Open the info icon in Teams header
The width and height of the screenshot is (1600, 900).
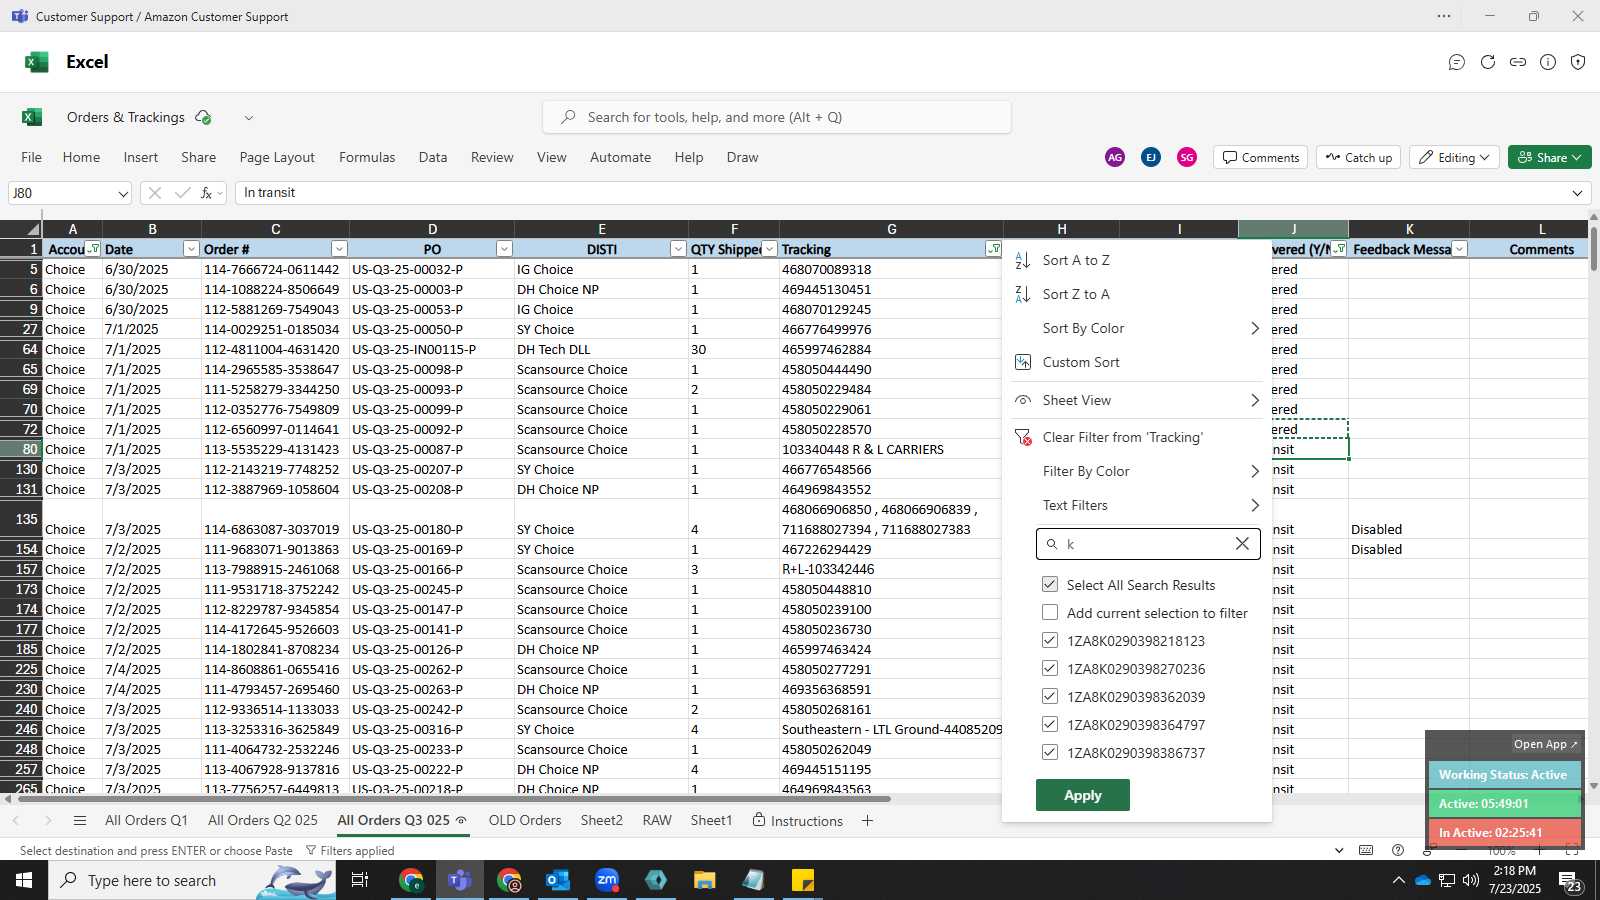click(x=1548, y=62)
